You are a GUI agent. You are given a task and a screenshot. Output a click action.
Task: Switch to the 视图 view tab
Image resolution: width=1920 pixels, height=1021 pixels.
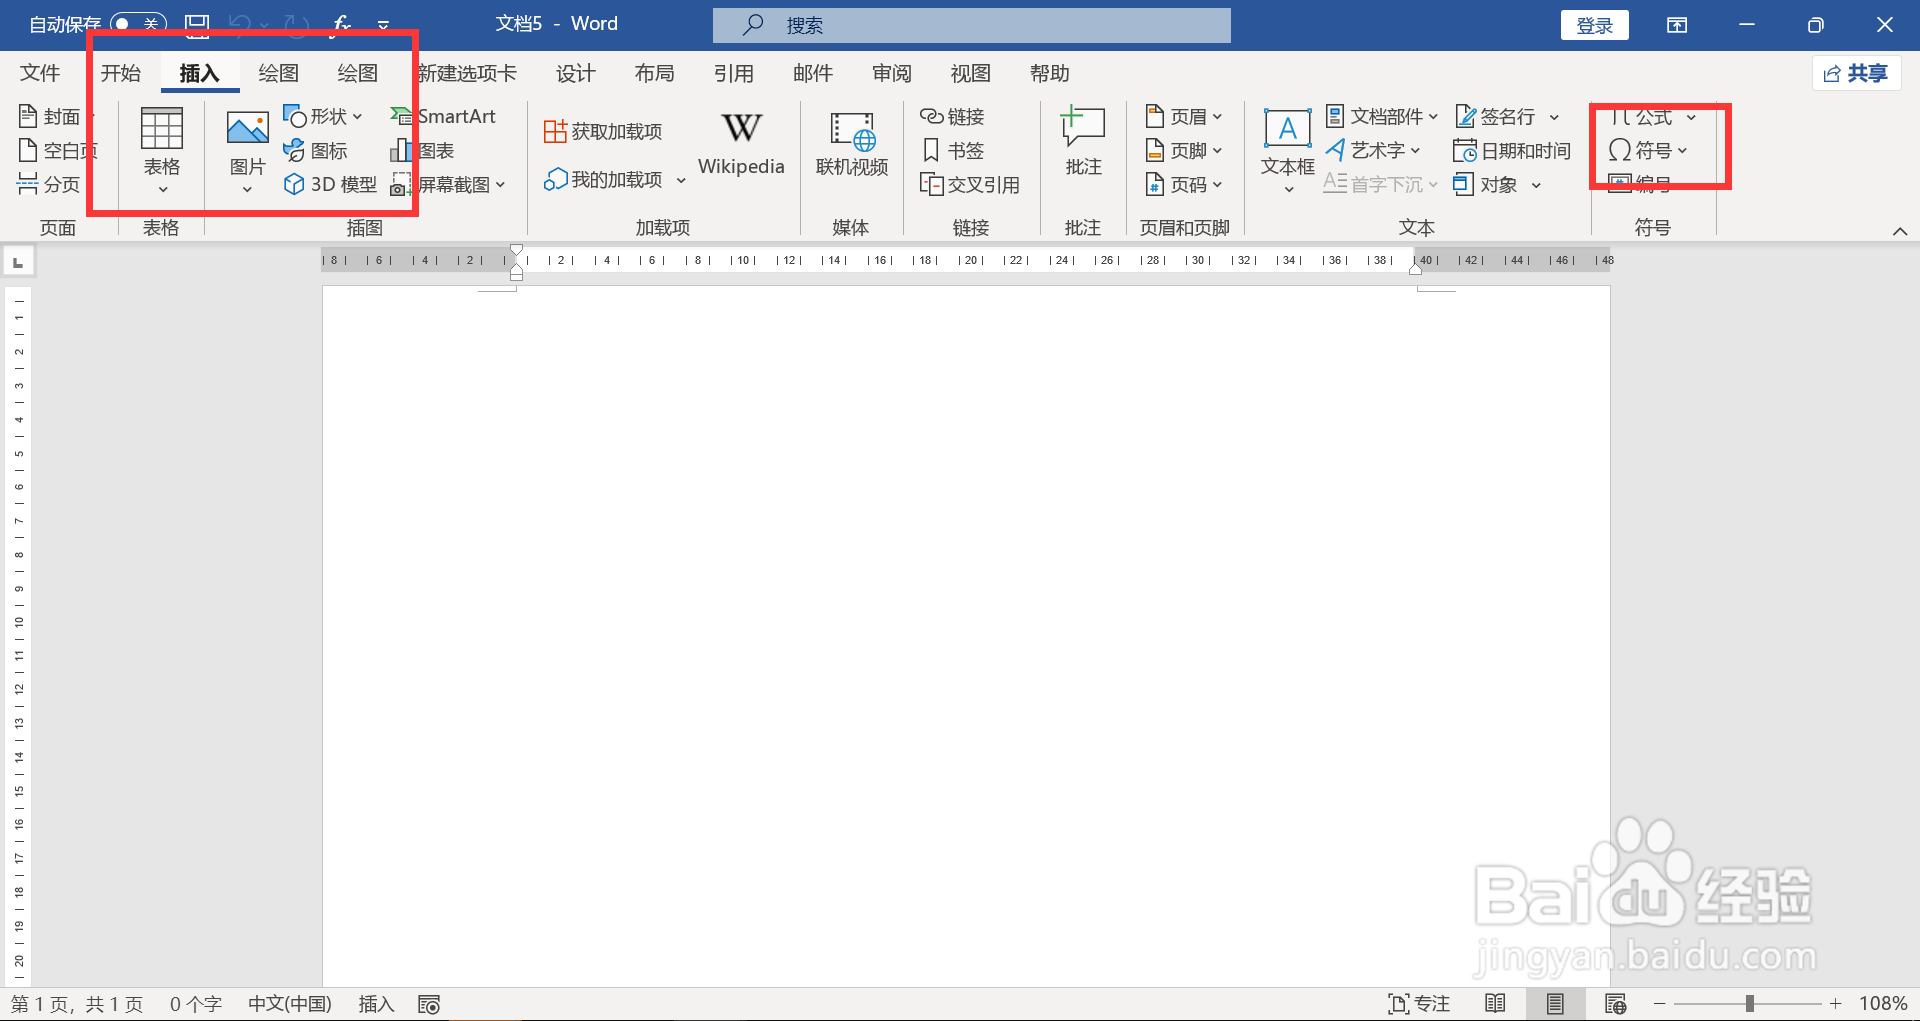(x=971, y=73)
